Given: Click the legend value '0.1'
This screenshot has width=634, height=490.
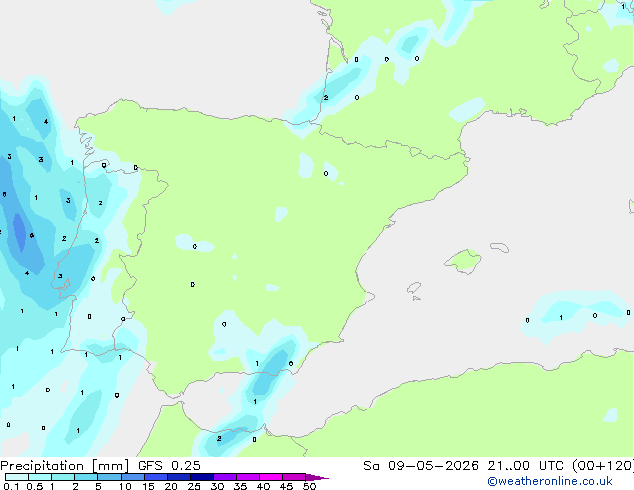Looking at the screenshot, I should pos(11,486).
